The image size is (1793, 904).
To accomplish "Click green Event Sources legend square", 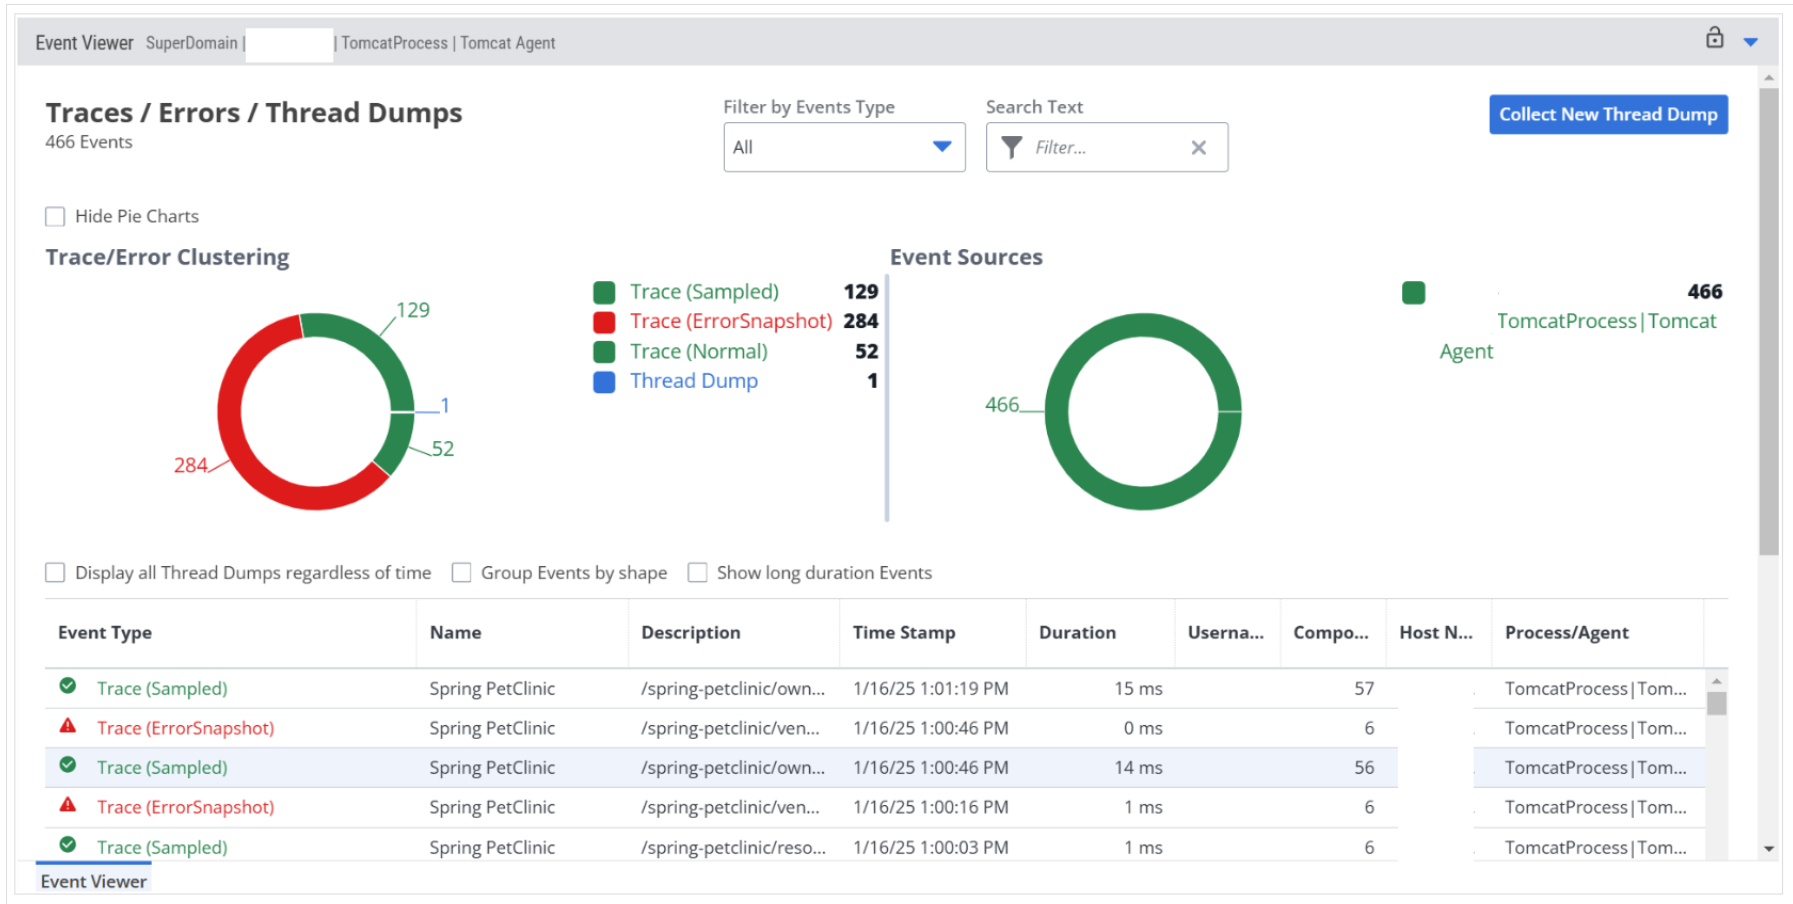I will 1413,293.
